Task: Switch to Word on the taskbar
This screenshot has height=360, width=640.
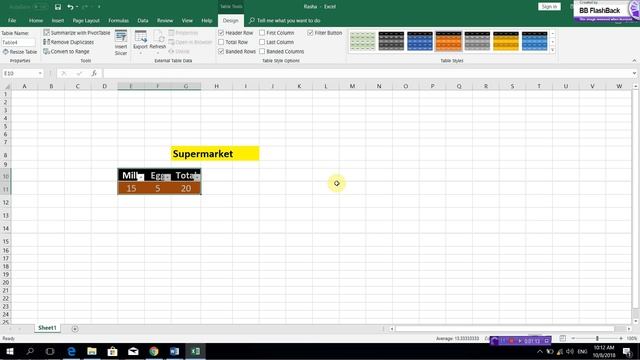Action: [174, 351]
